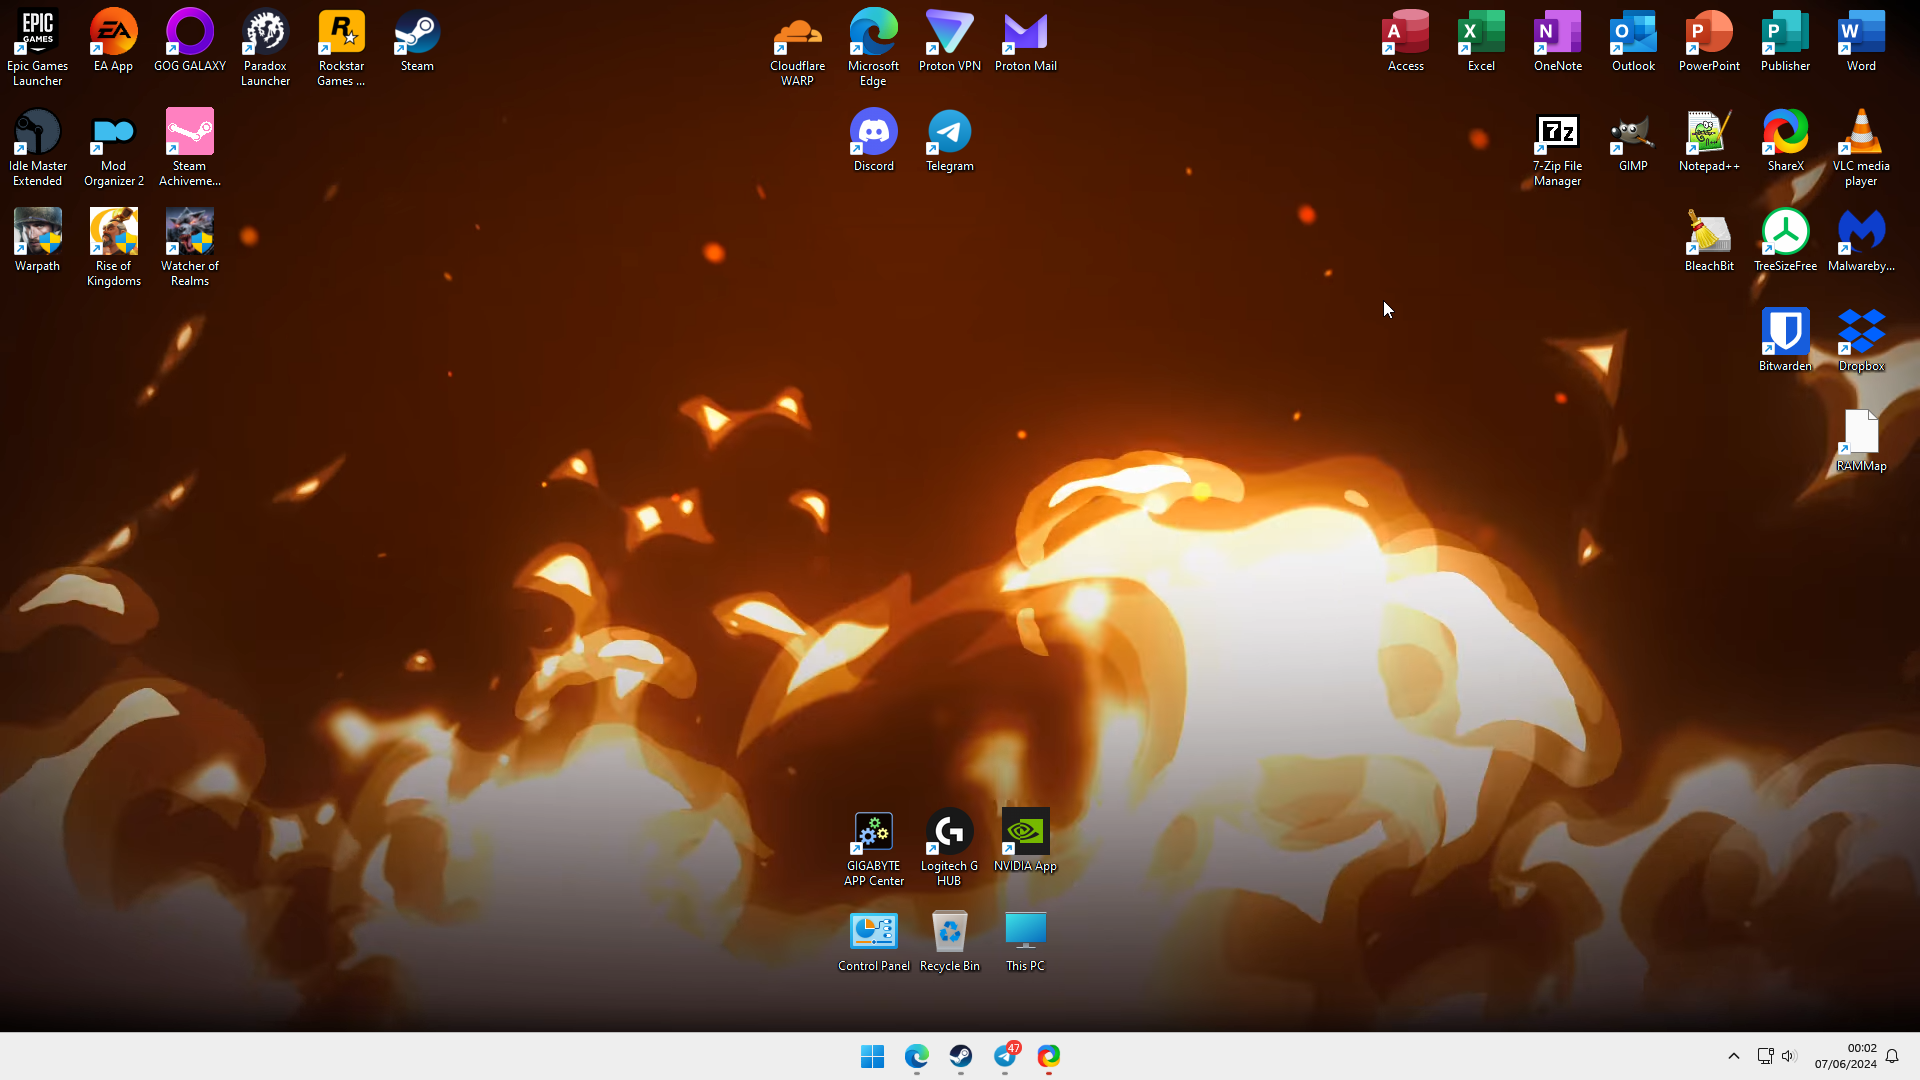Select the This PC icon
Viewport: 1920px width, 1080px height.
[1026, 940]
